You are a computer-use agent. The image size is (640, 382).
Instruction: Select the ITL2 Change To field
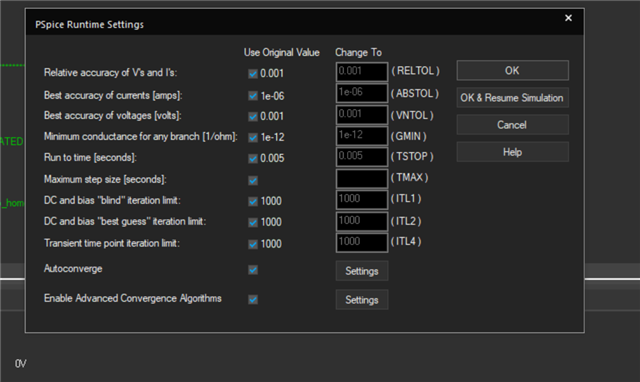(362, 222)
